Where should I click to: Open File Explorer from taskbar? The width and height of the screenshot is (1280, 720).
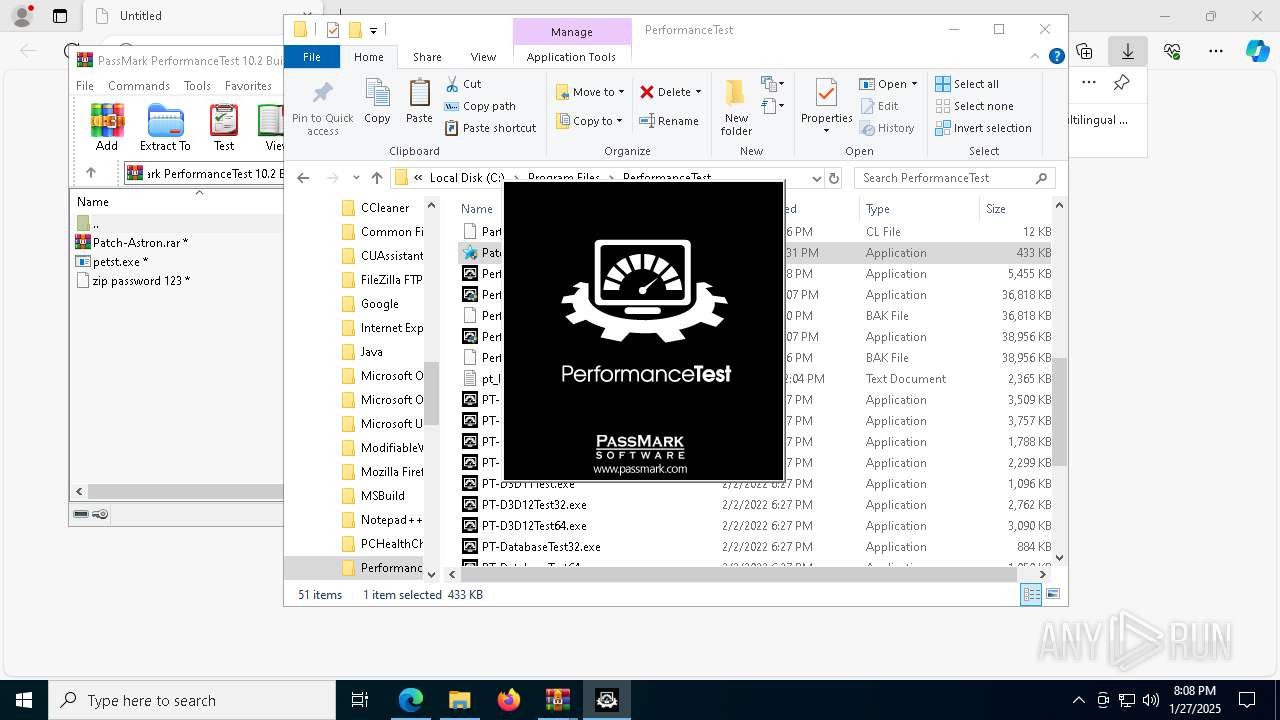pos(460,700)
